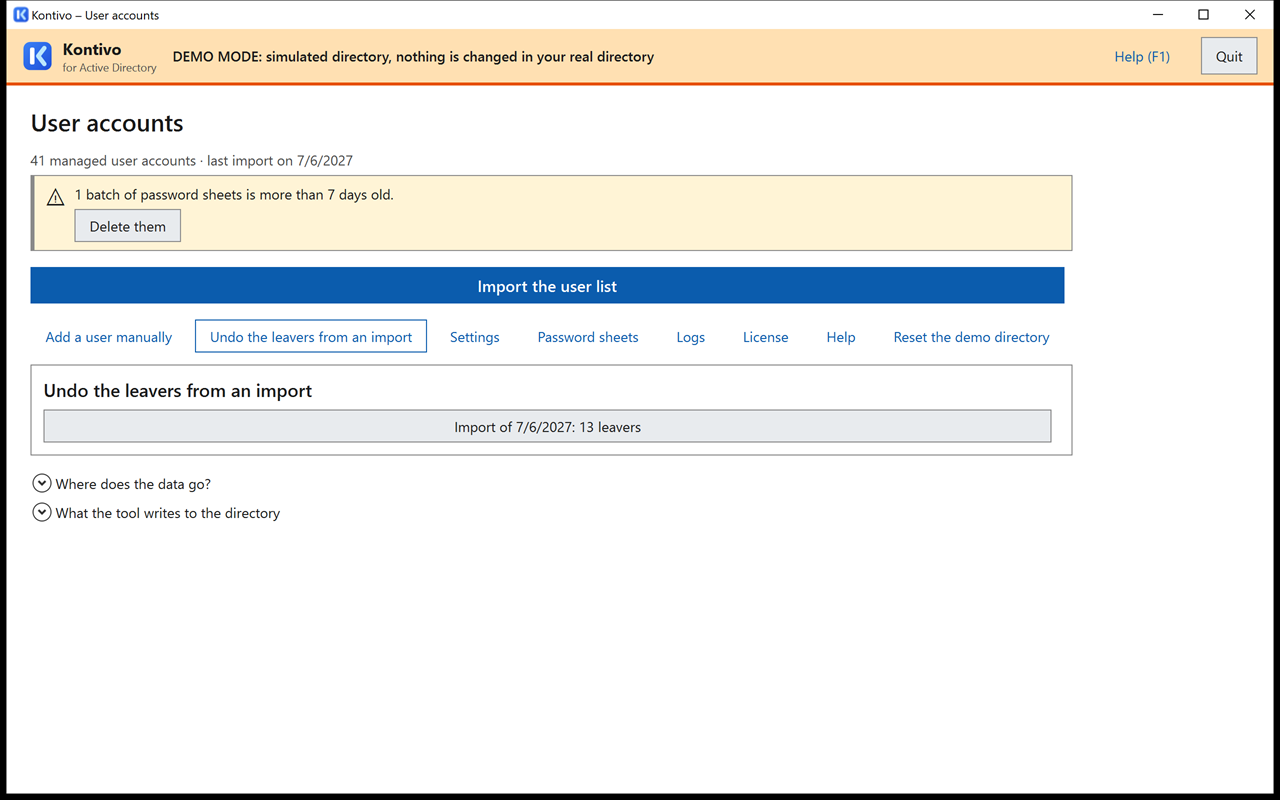
Task: Click Reset the demo directory
Action: tap(971, 337)
